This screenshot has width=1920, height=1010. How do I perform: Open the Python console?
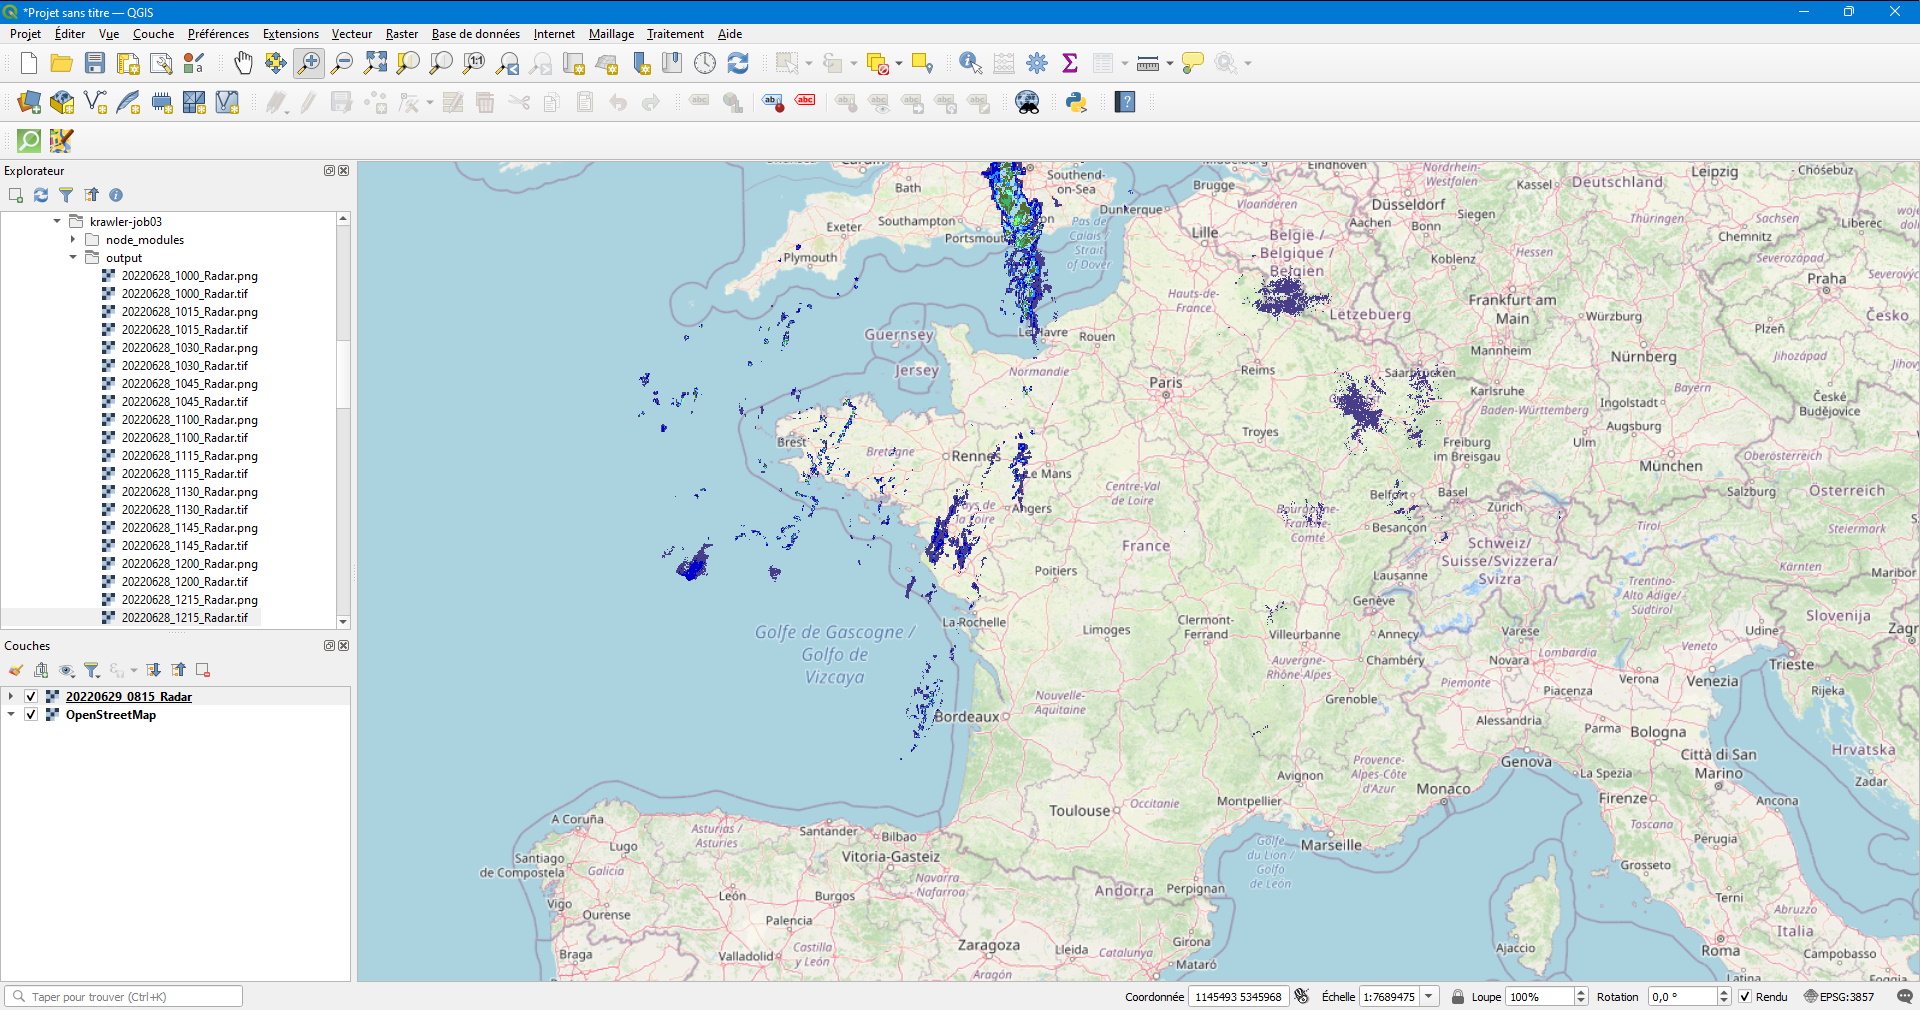[x=1076, y=102]
